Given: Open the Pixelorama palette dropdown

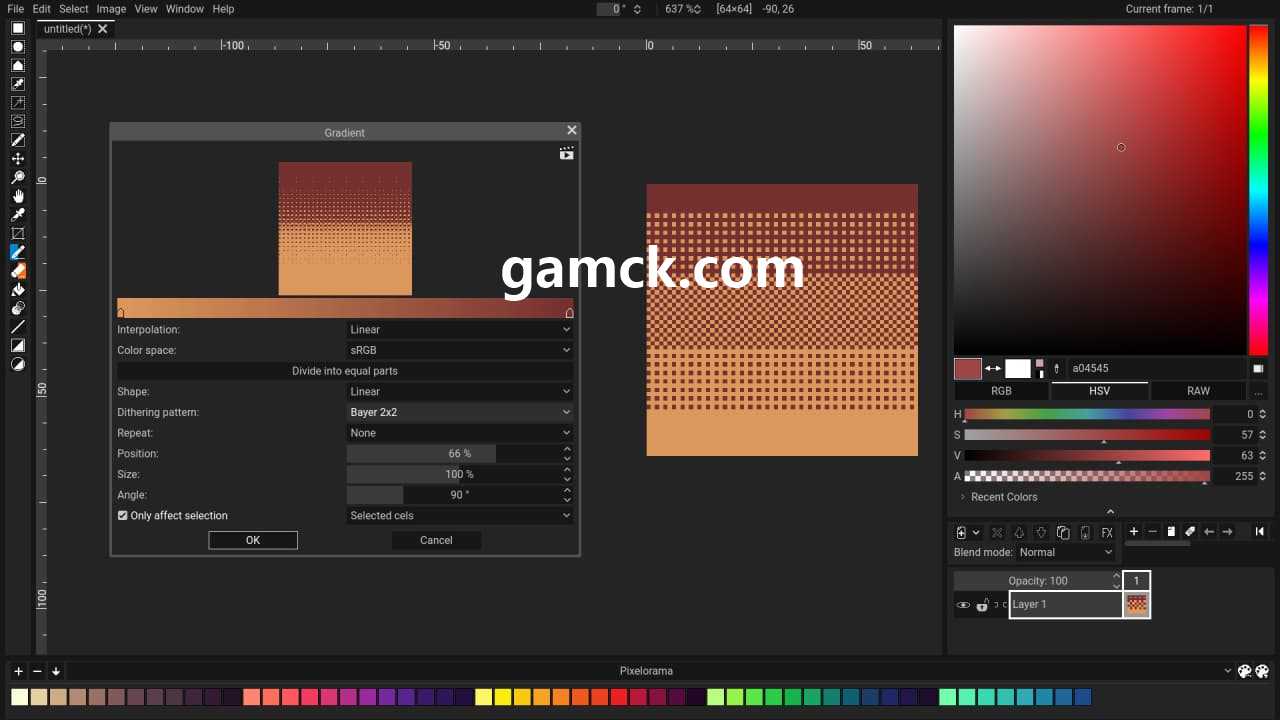Looking at the screenshot, I should 646,671.
